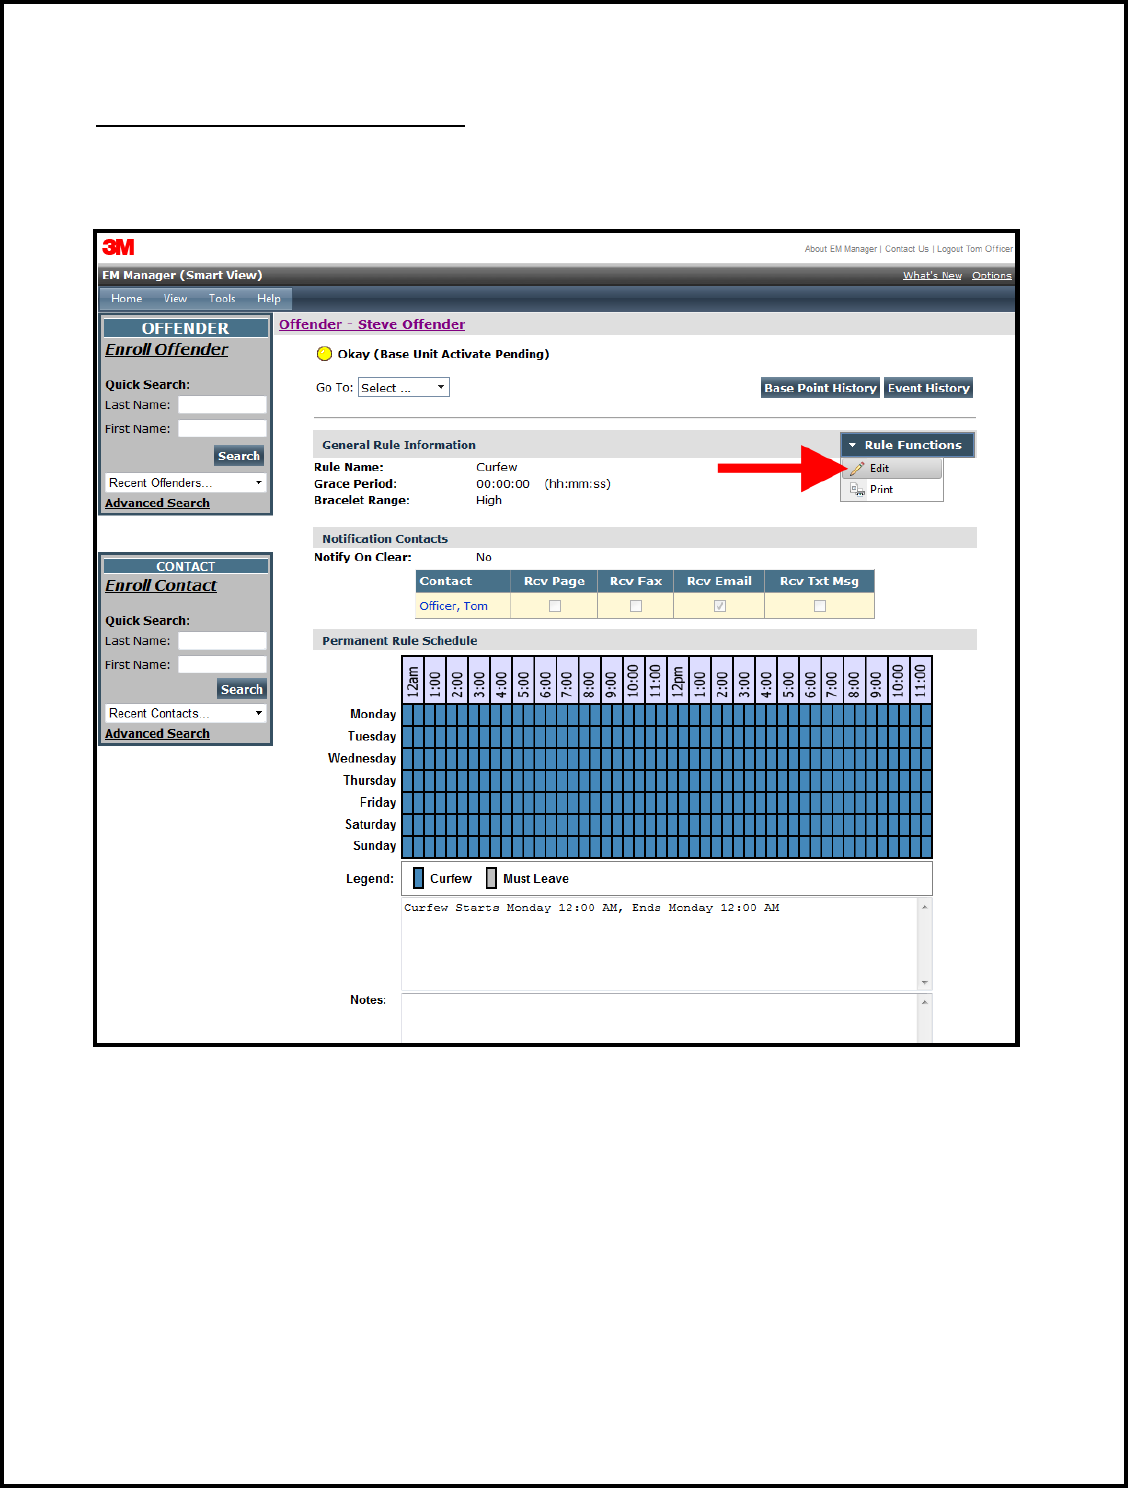
Task: Open the Tools menu
Action: (x=222, y=298)
